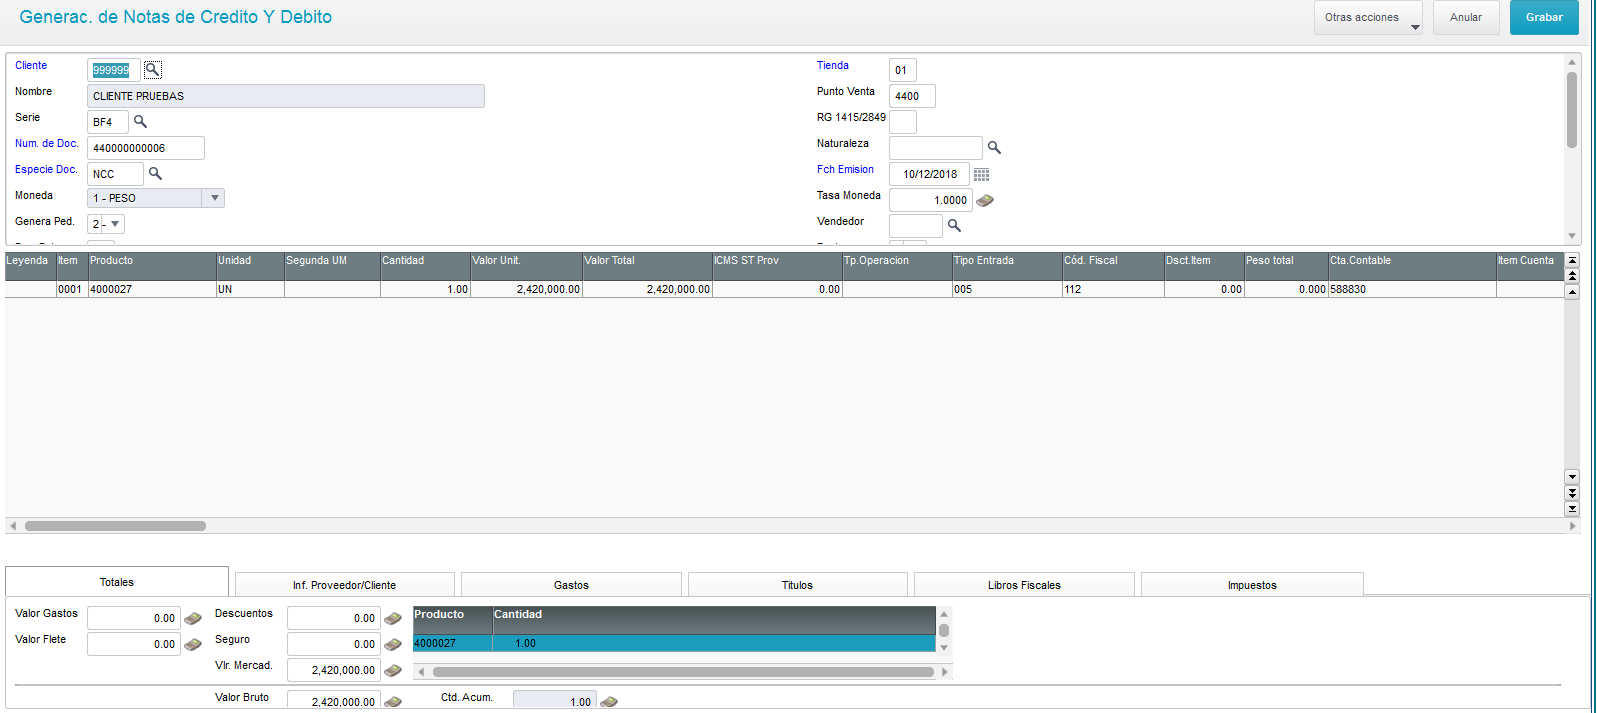Click the Tienda label link
The image size is (1597, 713).
833,65
